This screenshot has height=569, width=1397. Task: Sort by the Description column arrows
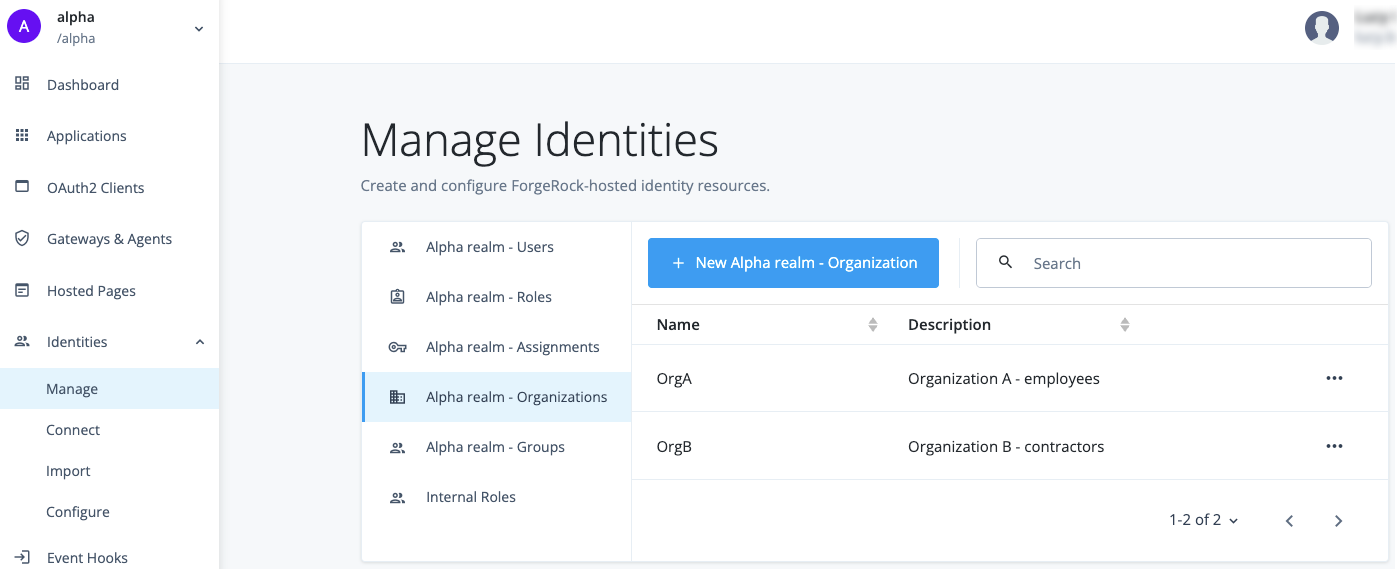click(x=1125, y=325)
